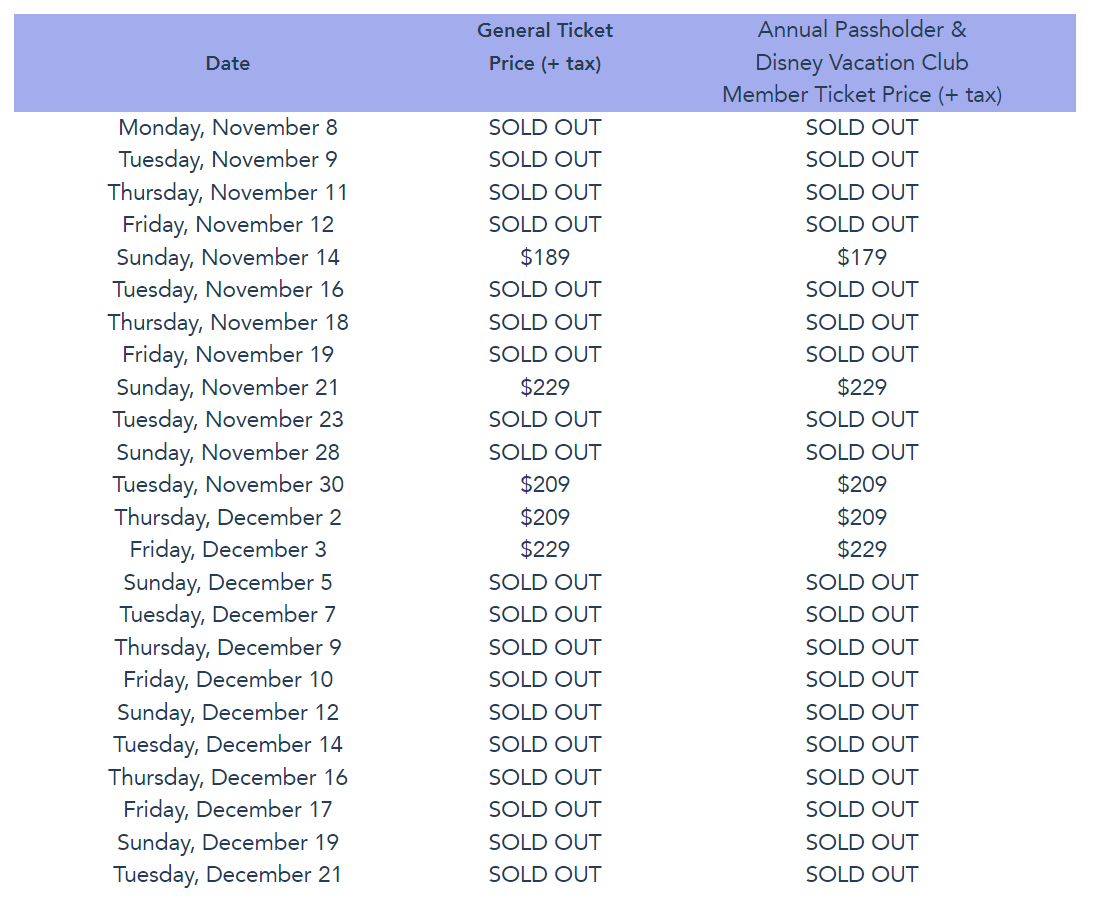Select the Friday, December 10 date cell
Screen dimensions: 1095x901
pos(228,679)
